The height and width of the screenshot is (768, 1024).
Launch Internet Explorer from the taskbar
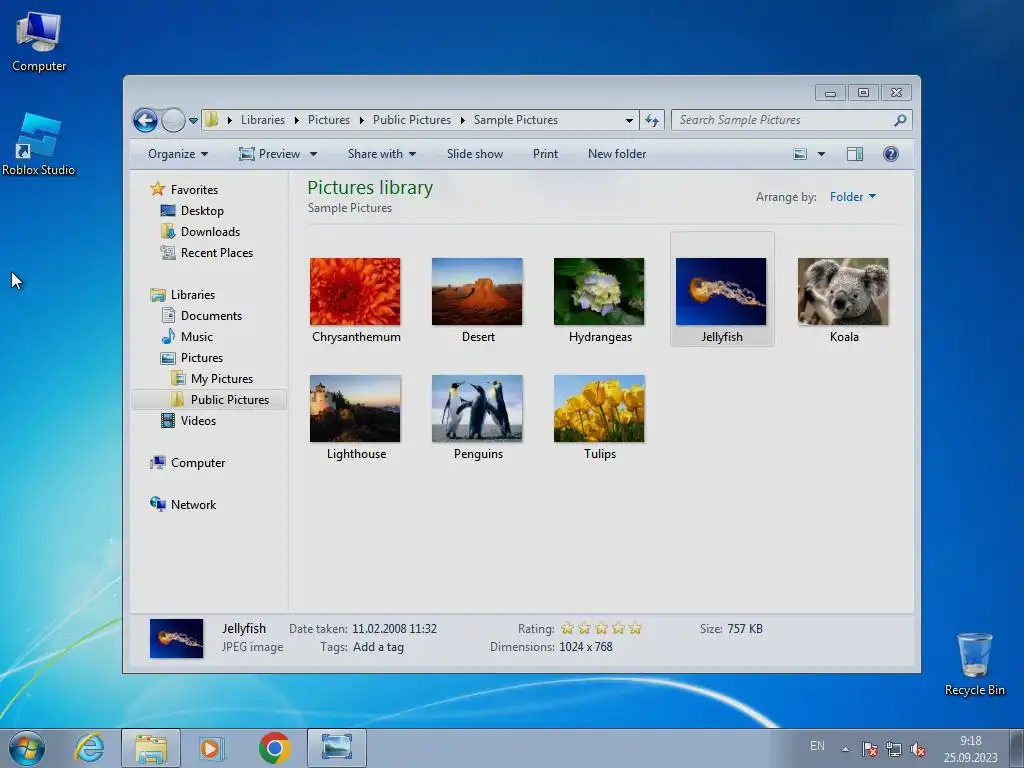(x=89, y=748)
